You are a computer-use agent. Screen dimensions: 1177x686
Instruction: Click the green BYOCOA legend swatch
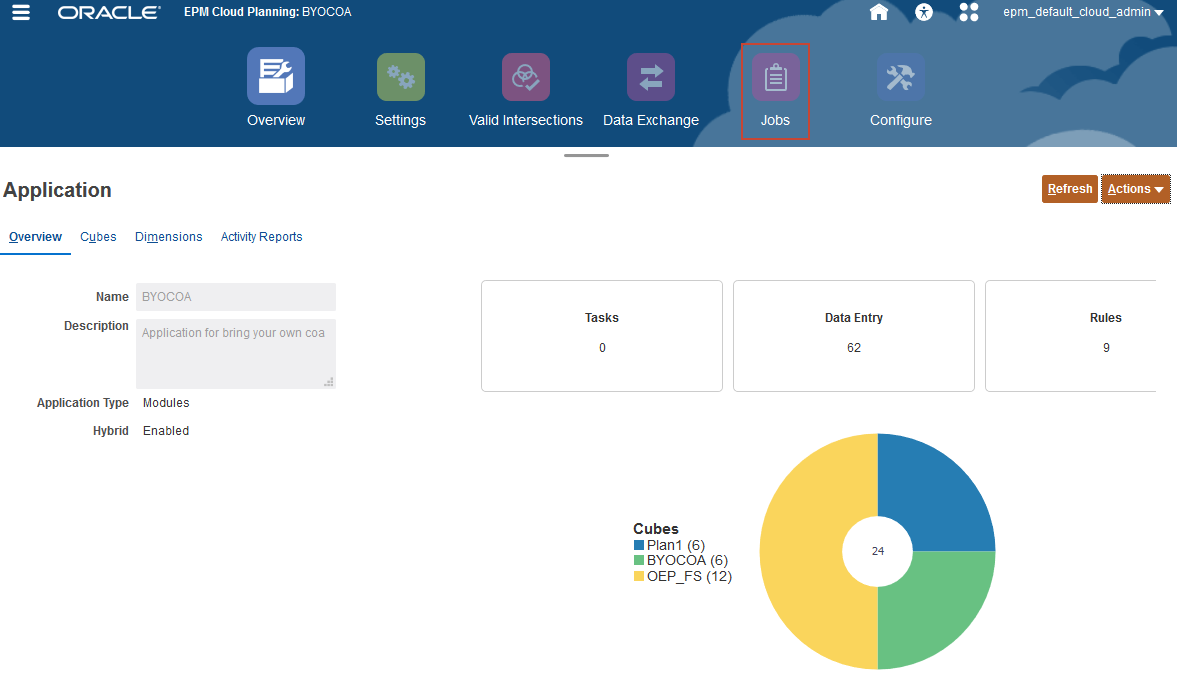click(639, 561)
